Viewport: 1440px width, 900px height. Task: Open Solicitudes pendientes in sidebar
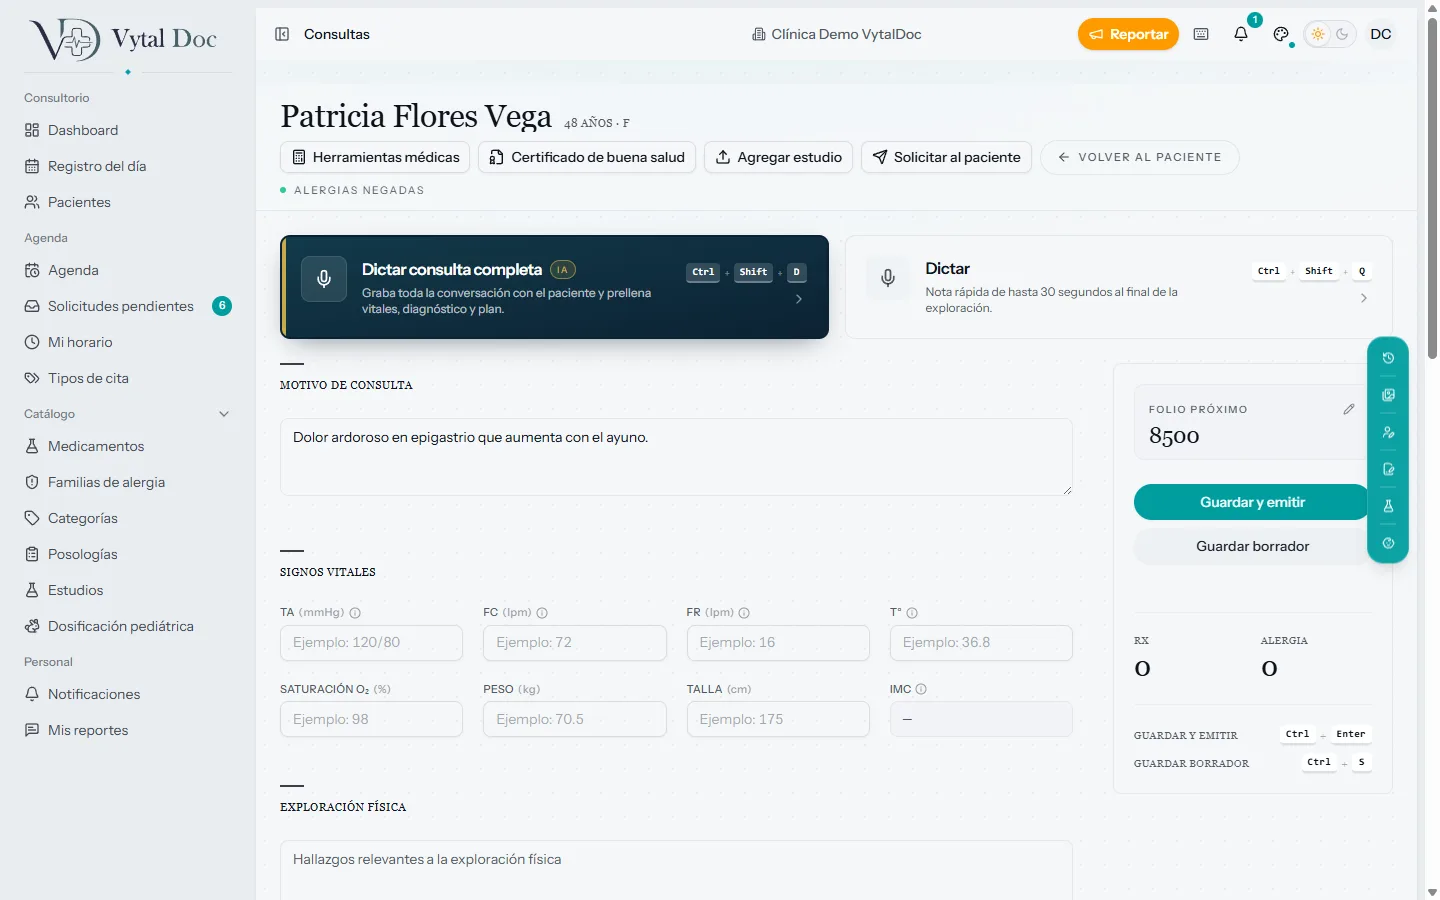point(128,306)
